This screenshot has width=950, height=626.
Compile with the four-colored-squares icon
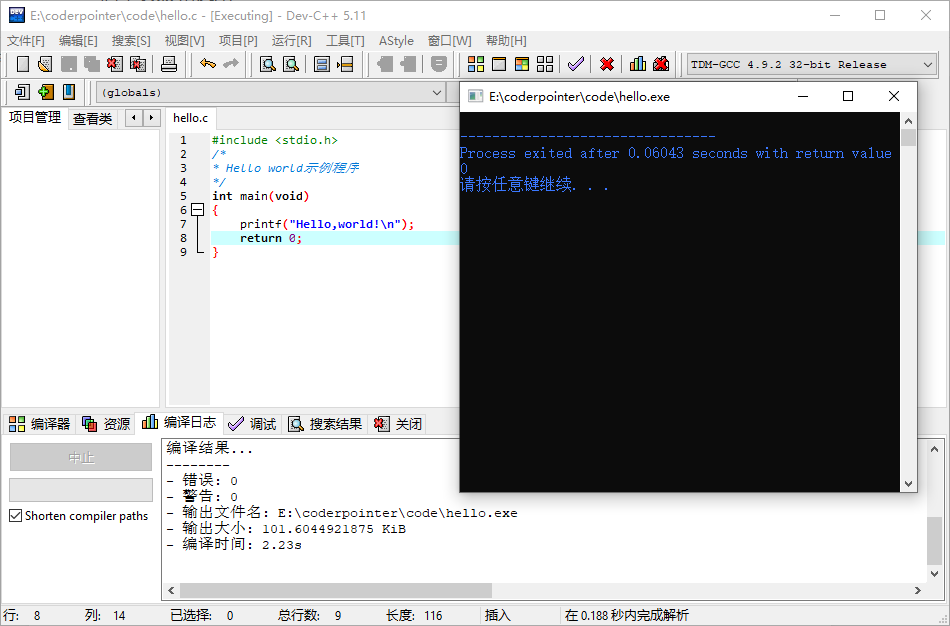(x=476, y=64)
